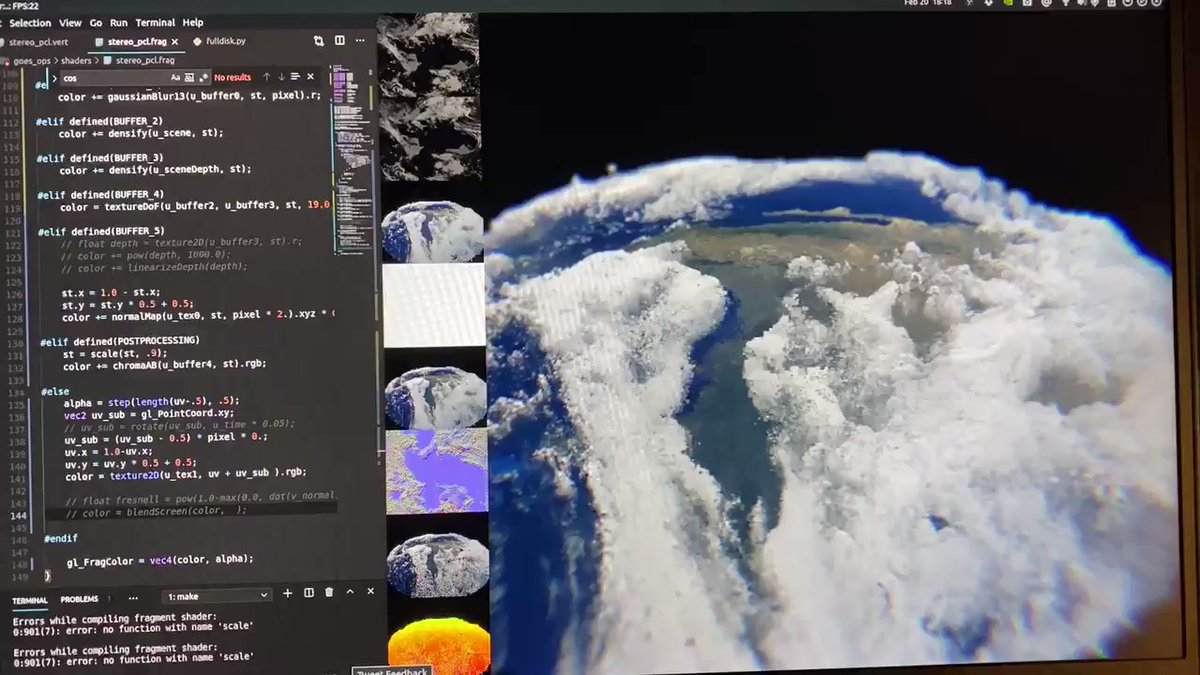
Task: Click the purple normal-map thumbnail
Action: coord(436,472)
